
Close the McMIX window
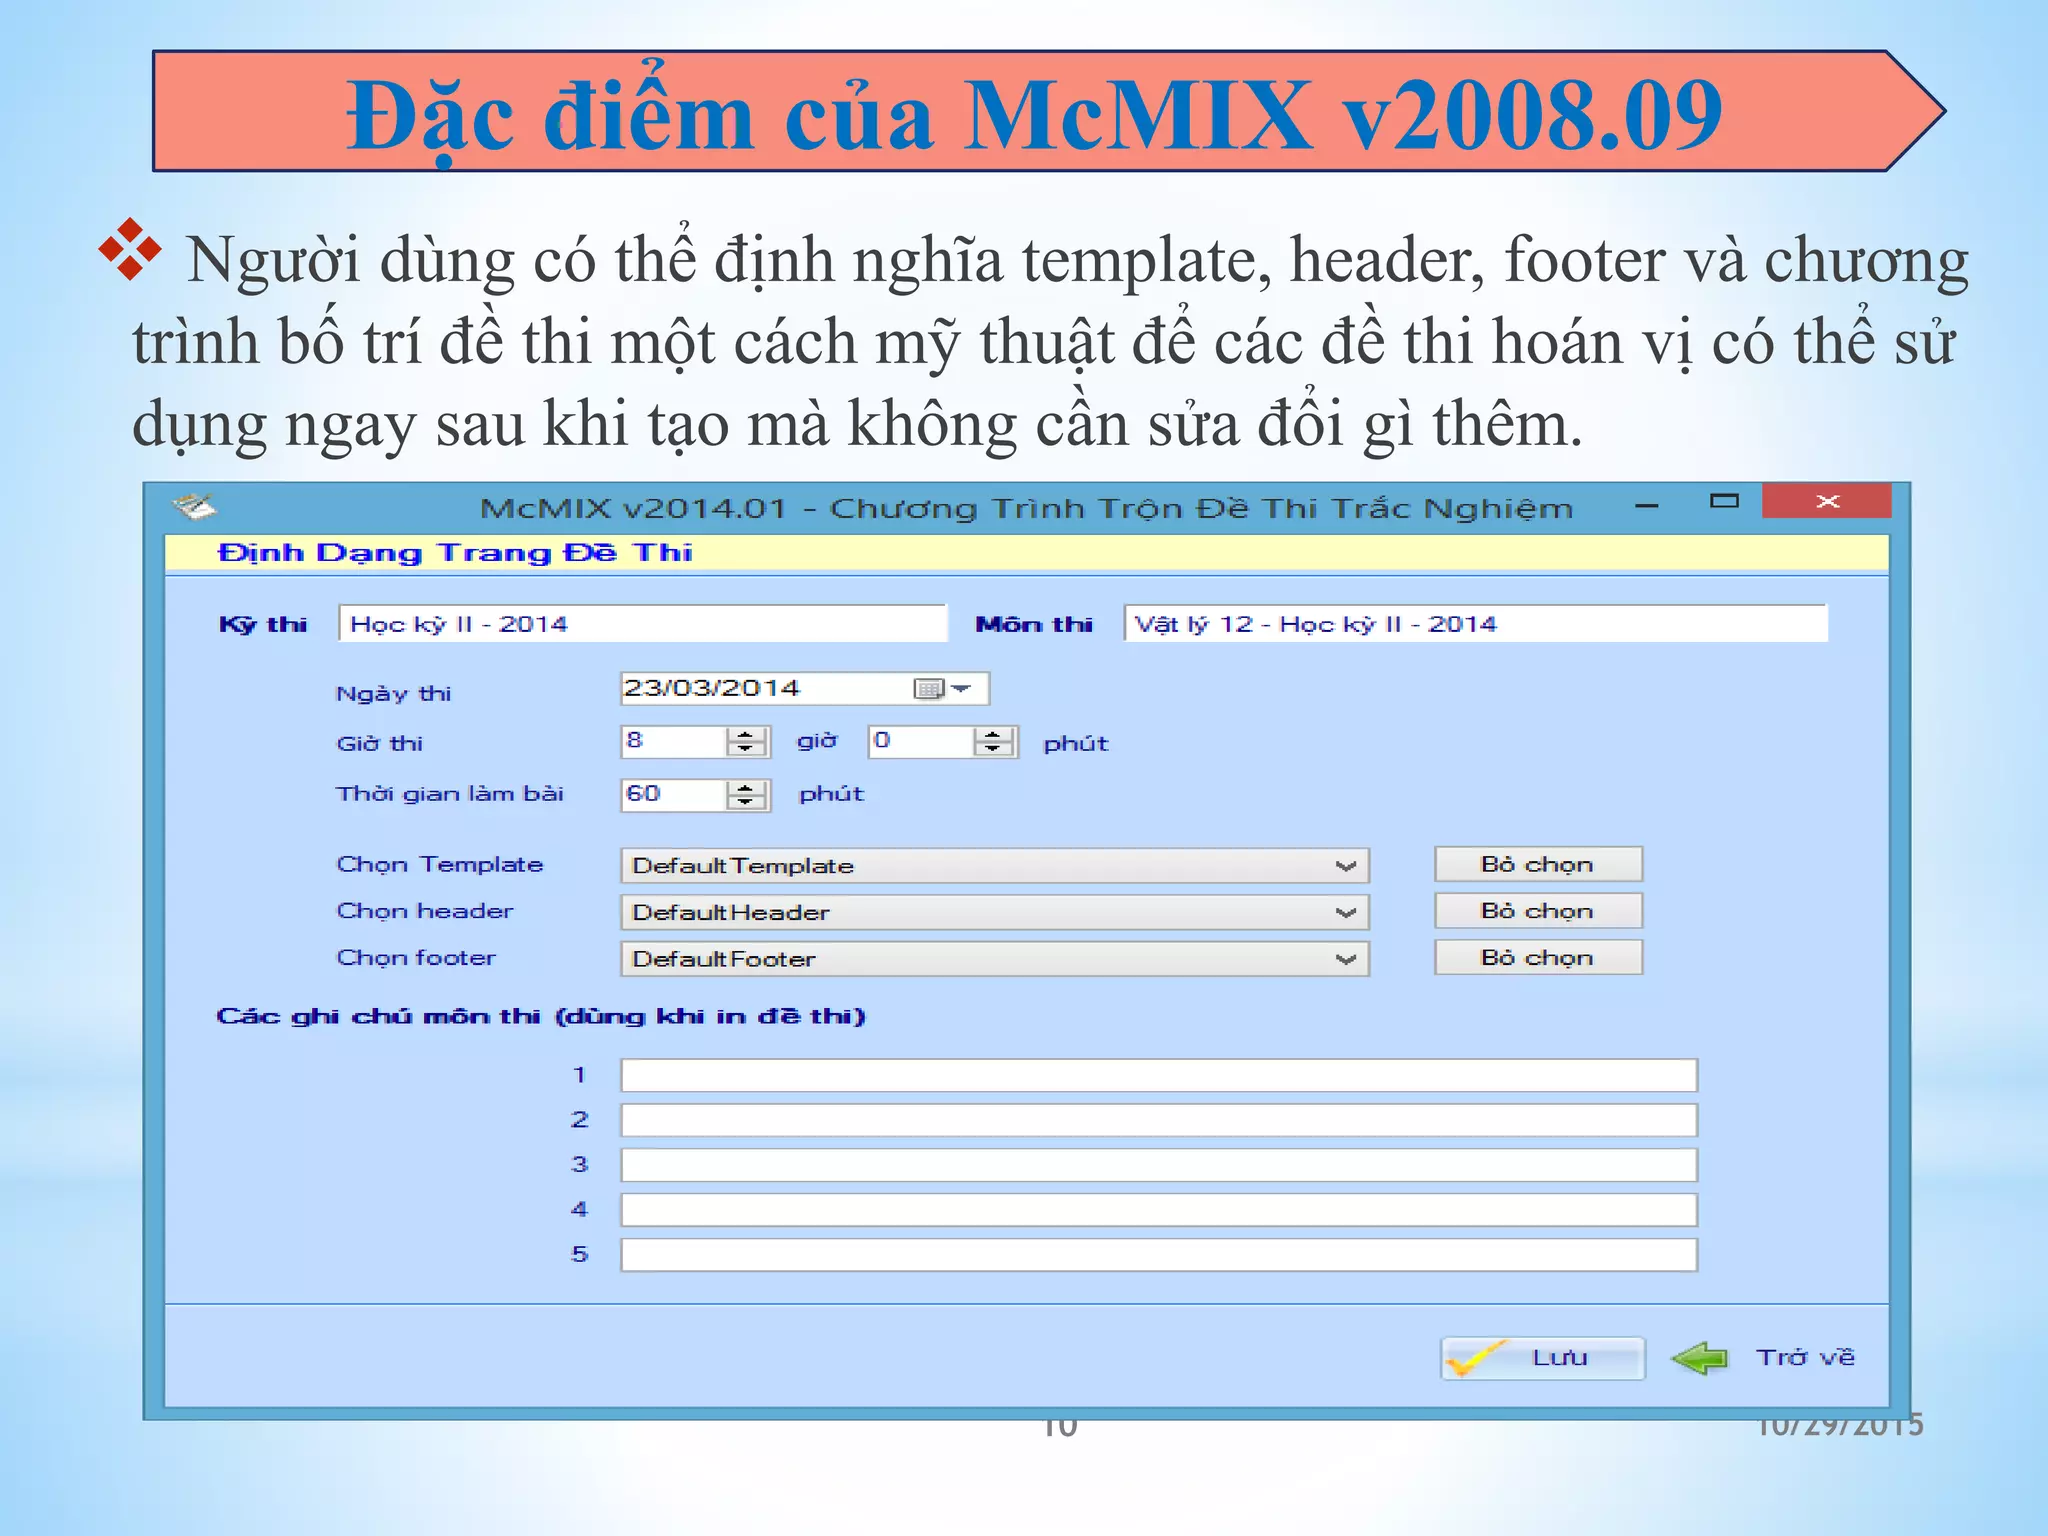[1827, 501]
